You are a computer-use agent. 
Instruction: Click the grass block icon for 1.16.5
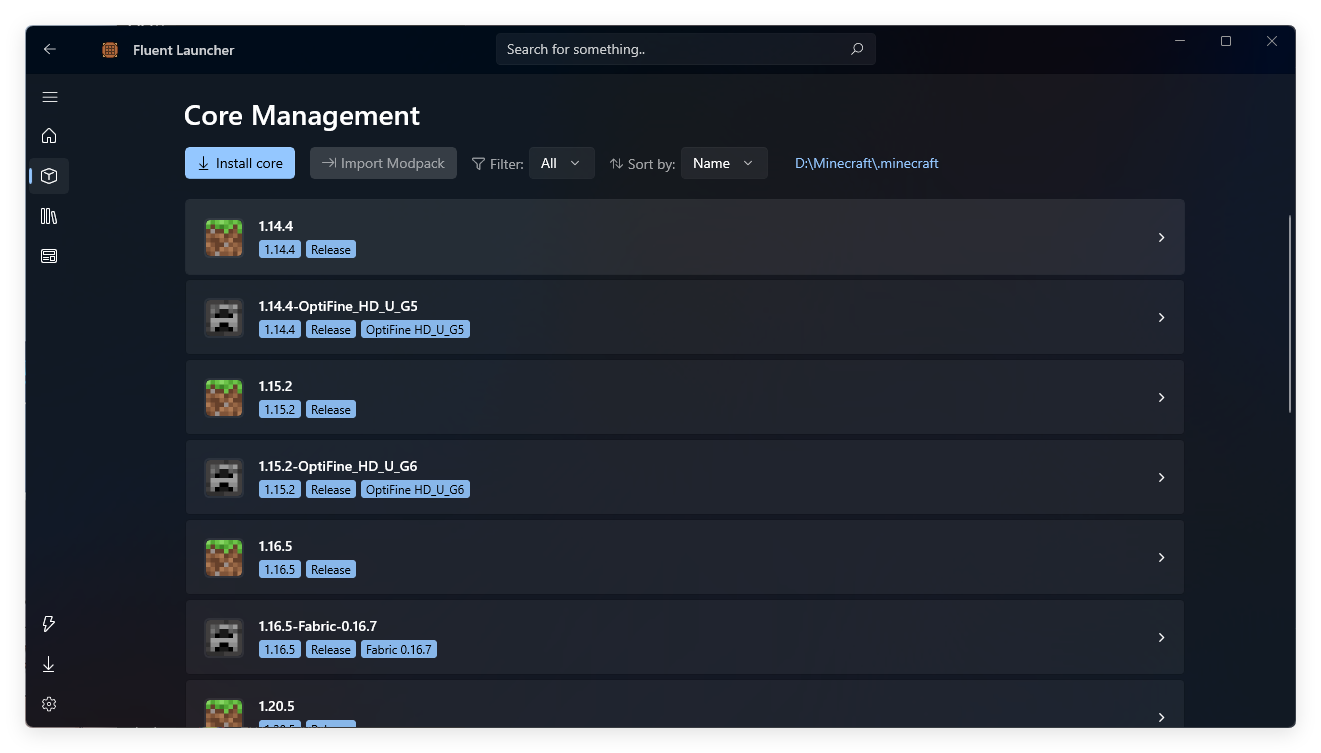(224, 557)
